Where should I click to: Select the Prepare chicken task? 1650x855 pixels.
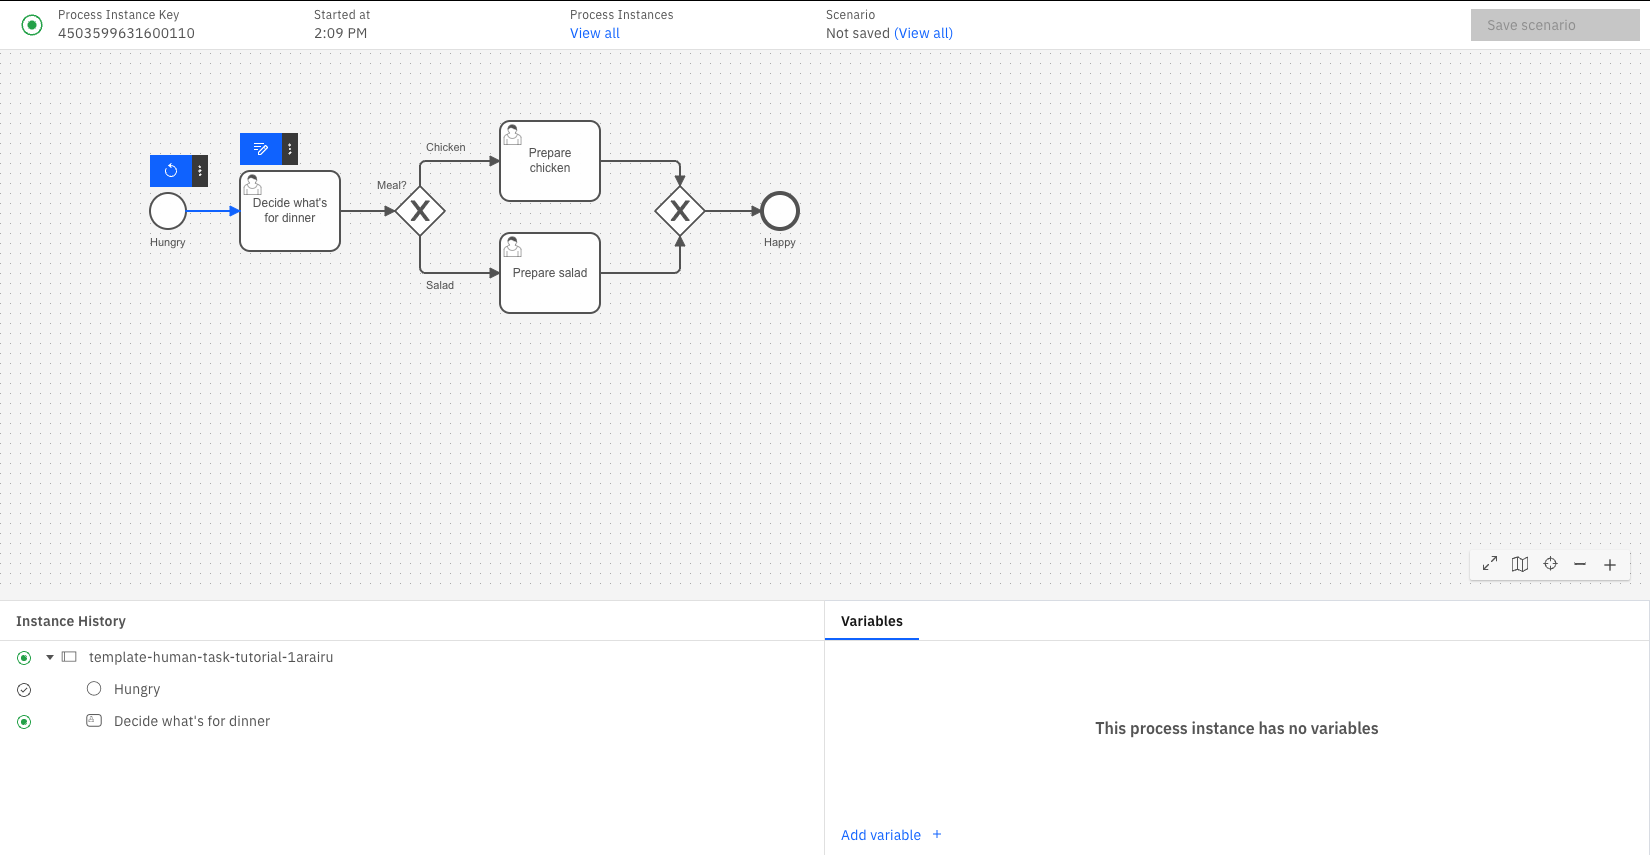550,161
